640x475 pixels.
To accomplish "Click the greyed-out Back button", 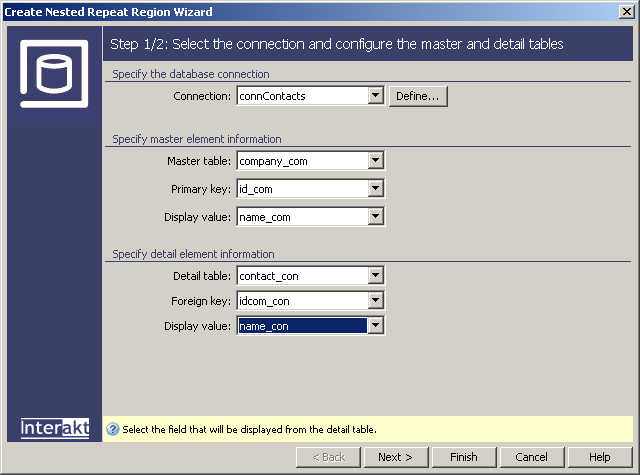I will coord(327,457).
